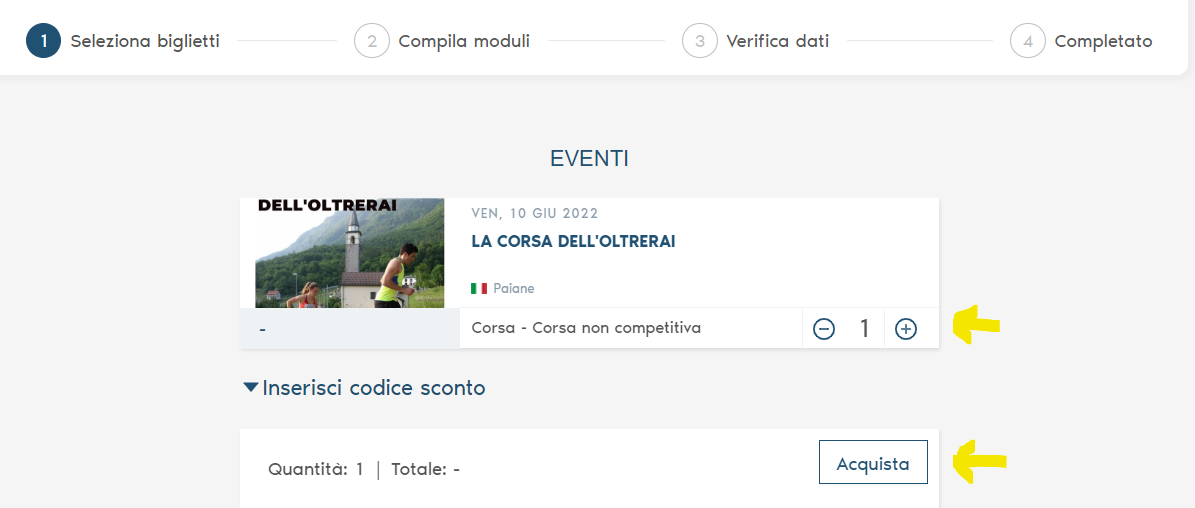Open the Compila moduli step
This screenshot has width=1195, height=508.
click(x=464, y=41)
